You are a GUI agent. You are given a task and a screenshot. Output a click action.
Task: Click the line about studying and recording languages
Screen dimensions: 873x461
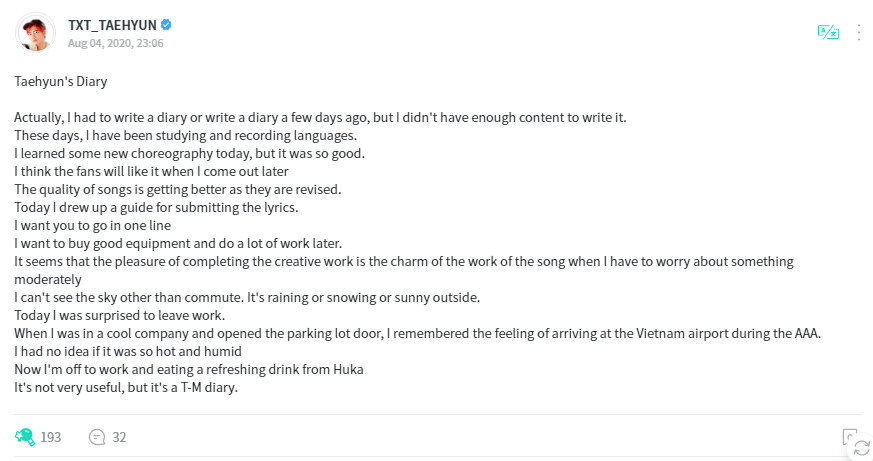(x=185, y=135)
